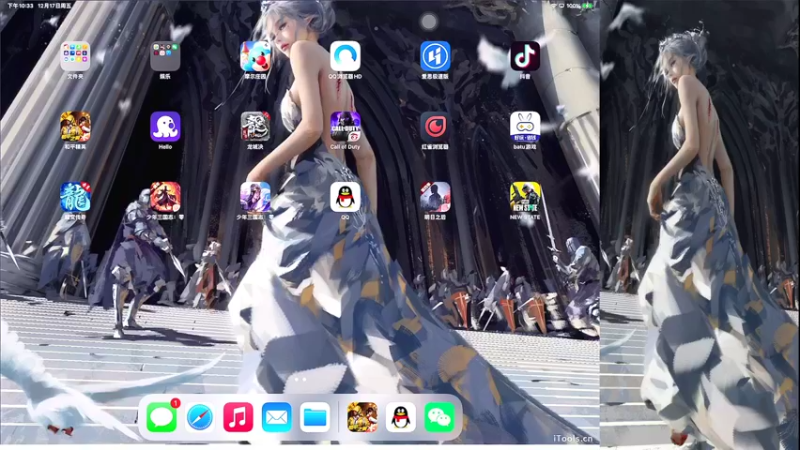Open Messages in the dock
Viewport: 800px width, 450px height.
(x=162, y=417)
